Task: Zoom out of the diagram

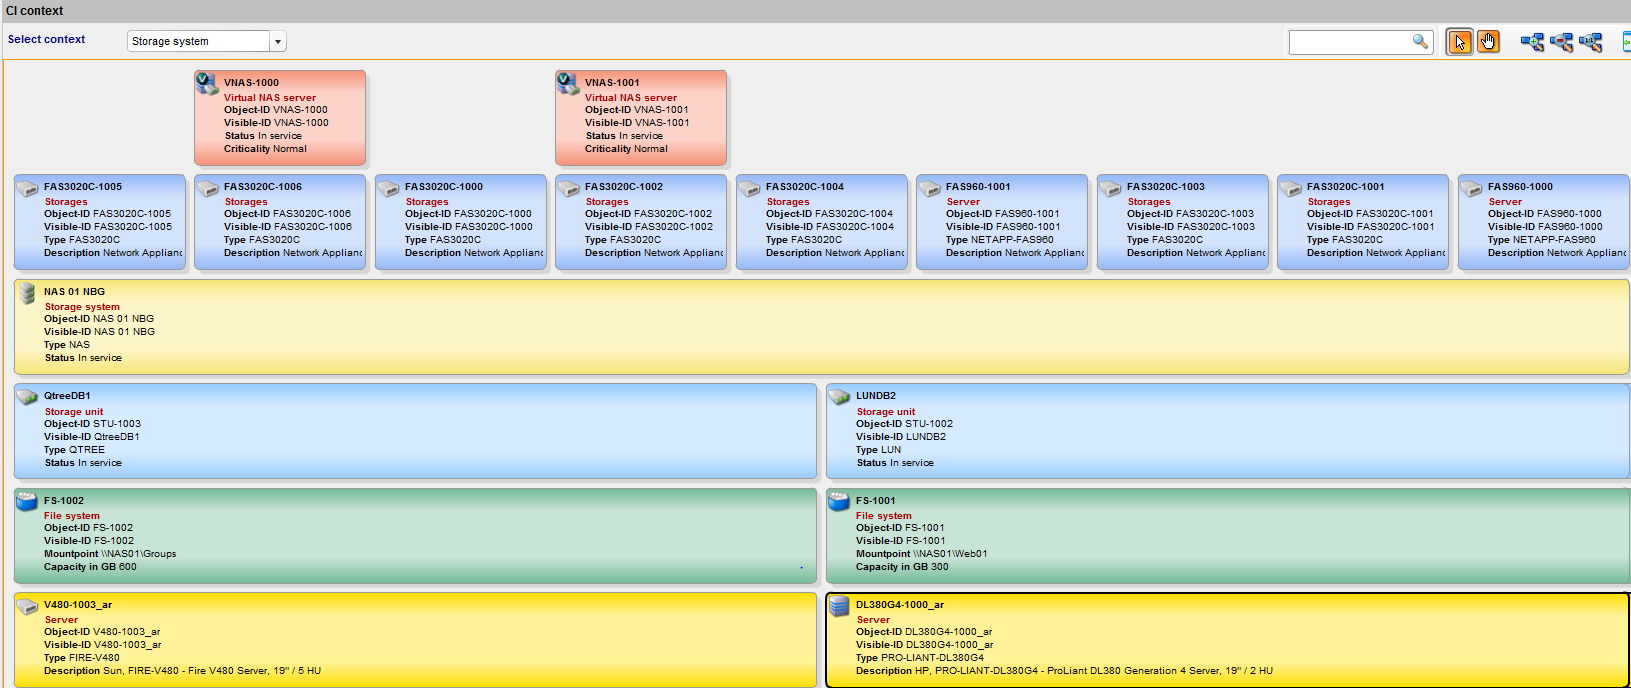Action: coord(1562,42)
